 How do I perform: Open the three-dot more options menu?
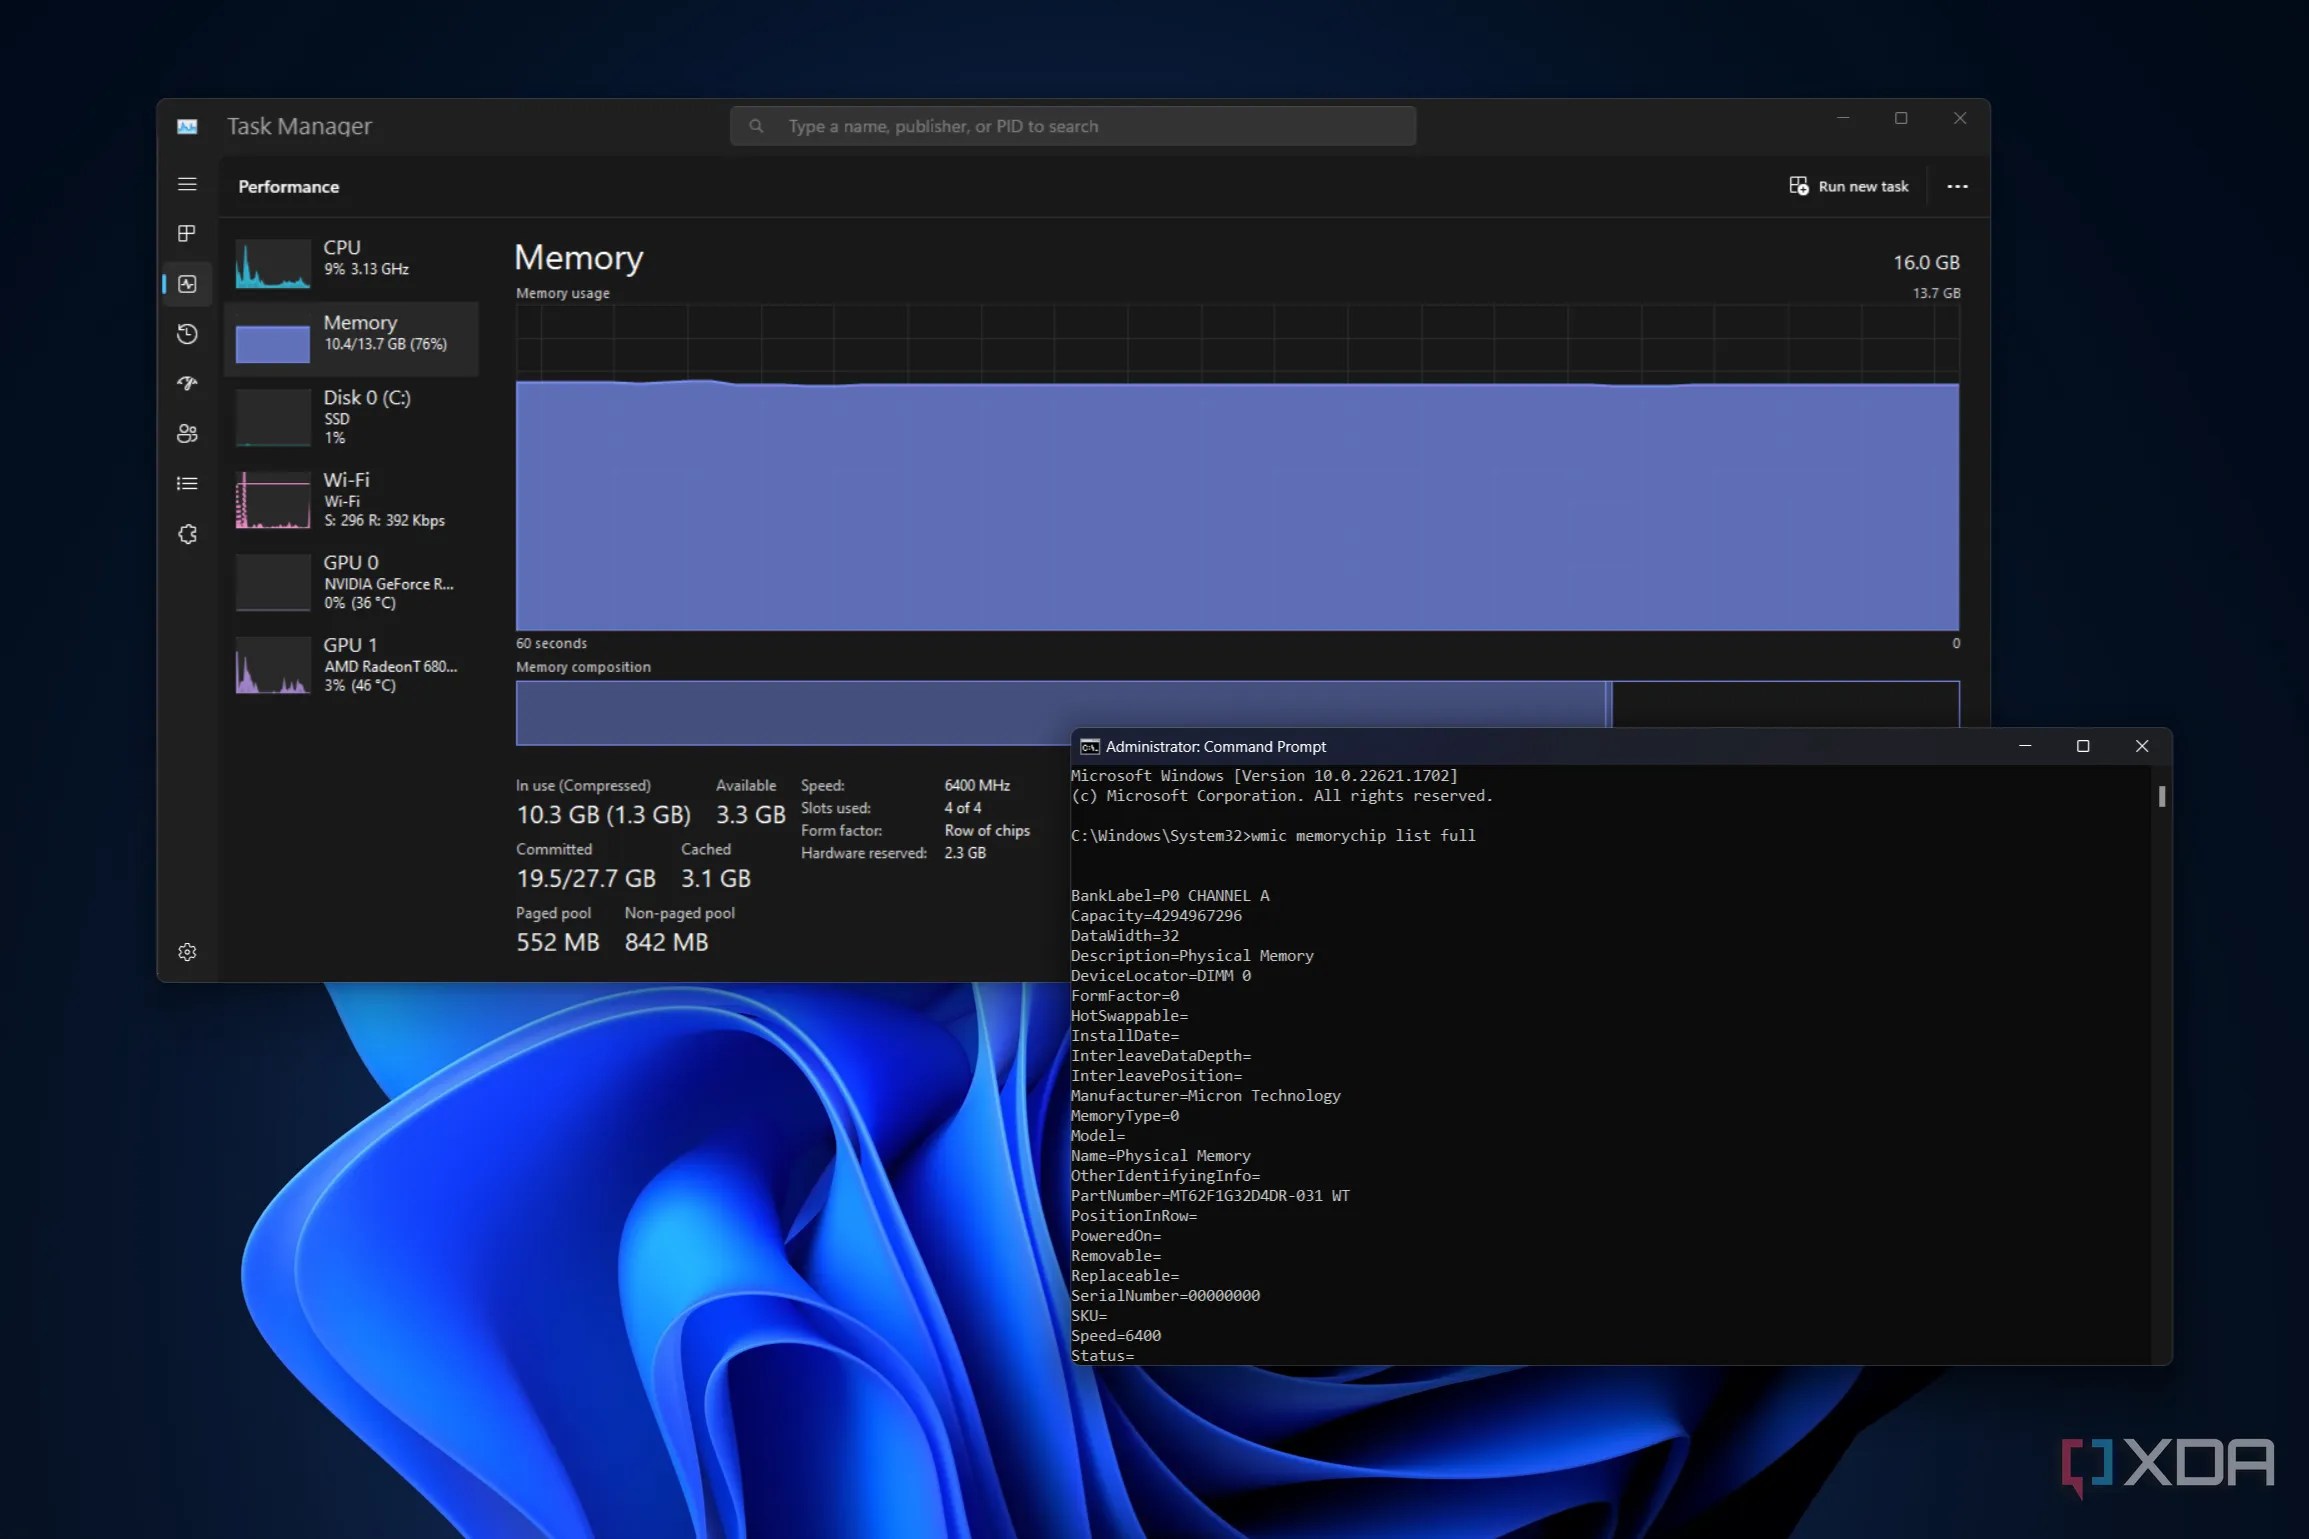[x=1957, y=186]
